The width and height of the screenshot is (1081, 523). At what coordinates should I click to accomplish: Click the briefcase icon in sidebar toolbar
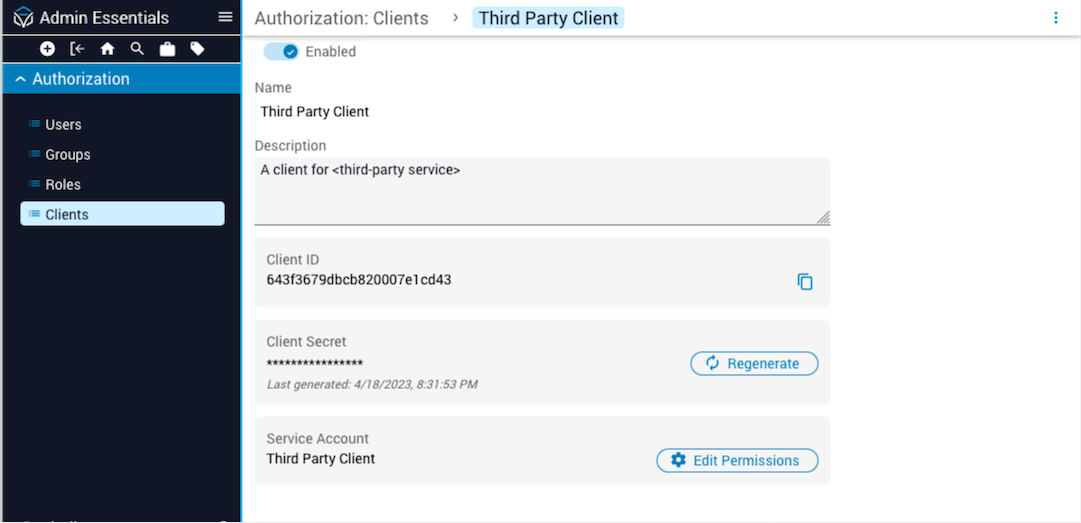167,49
